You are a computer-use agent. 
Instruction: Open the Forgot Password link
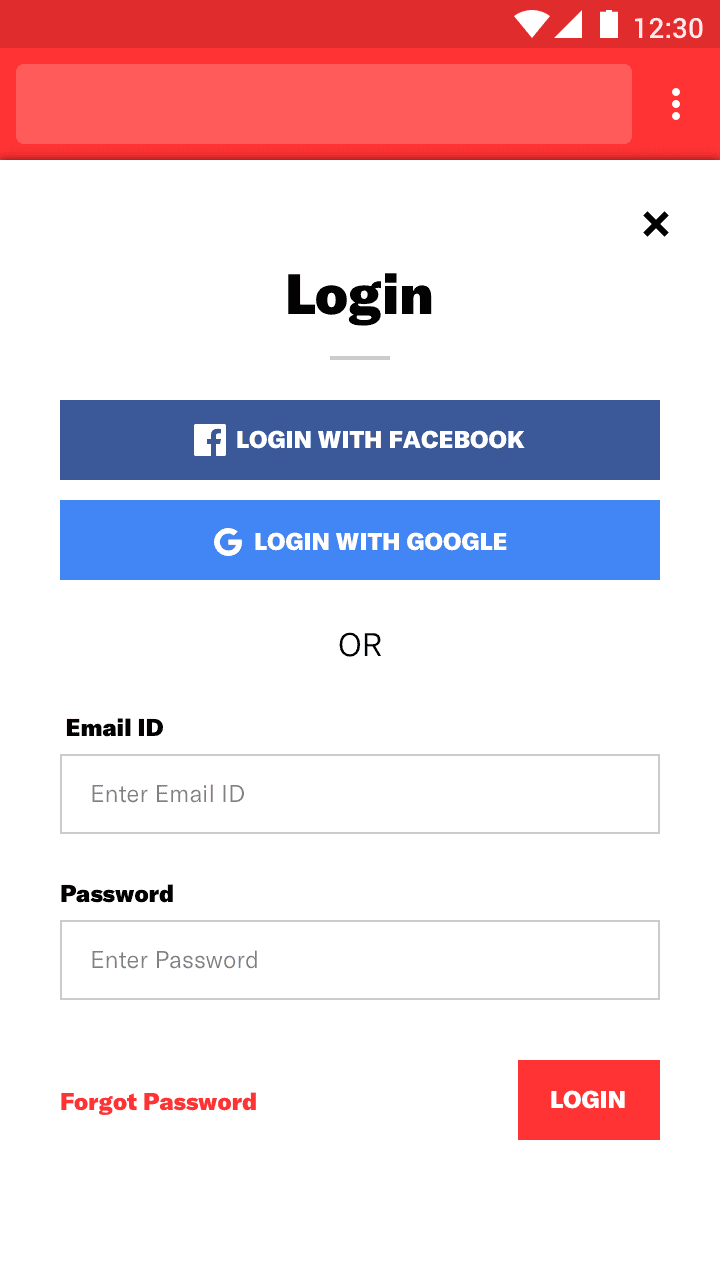point(158,1102)
